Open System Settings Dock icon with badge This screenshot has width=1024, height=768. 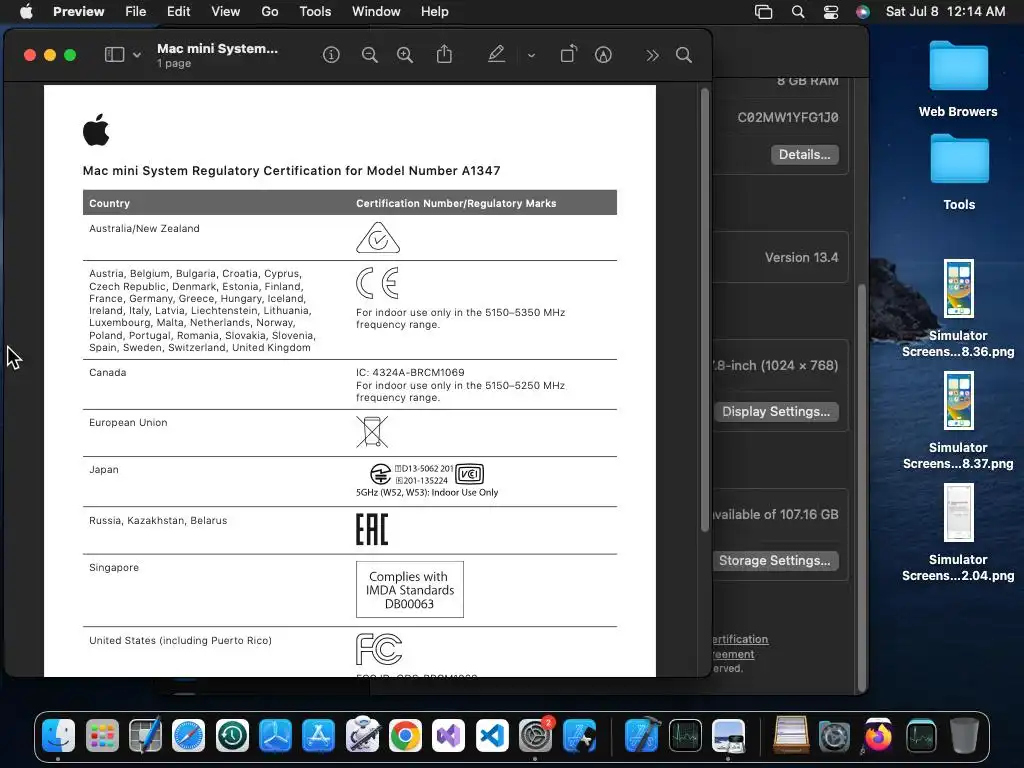[x=536, y=736]
